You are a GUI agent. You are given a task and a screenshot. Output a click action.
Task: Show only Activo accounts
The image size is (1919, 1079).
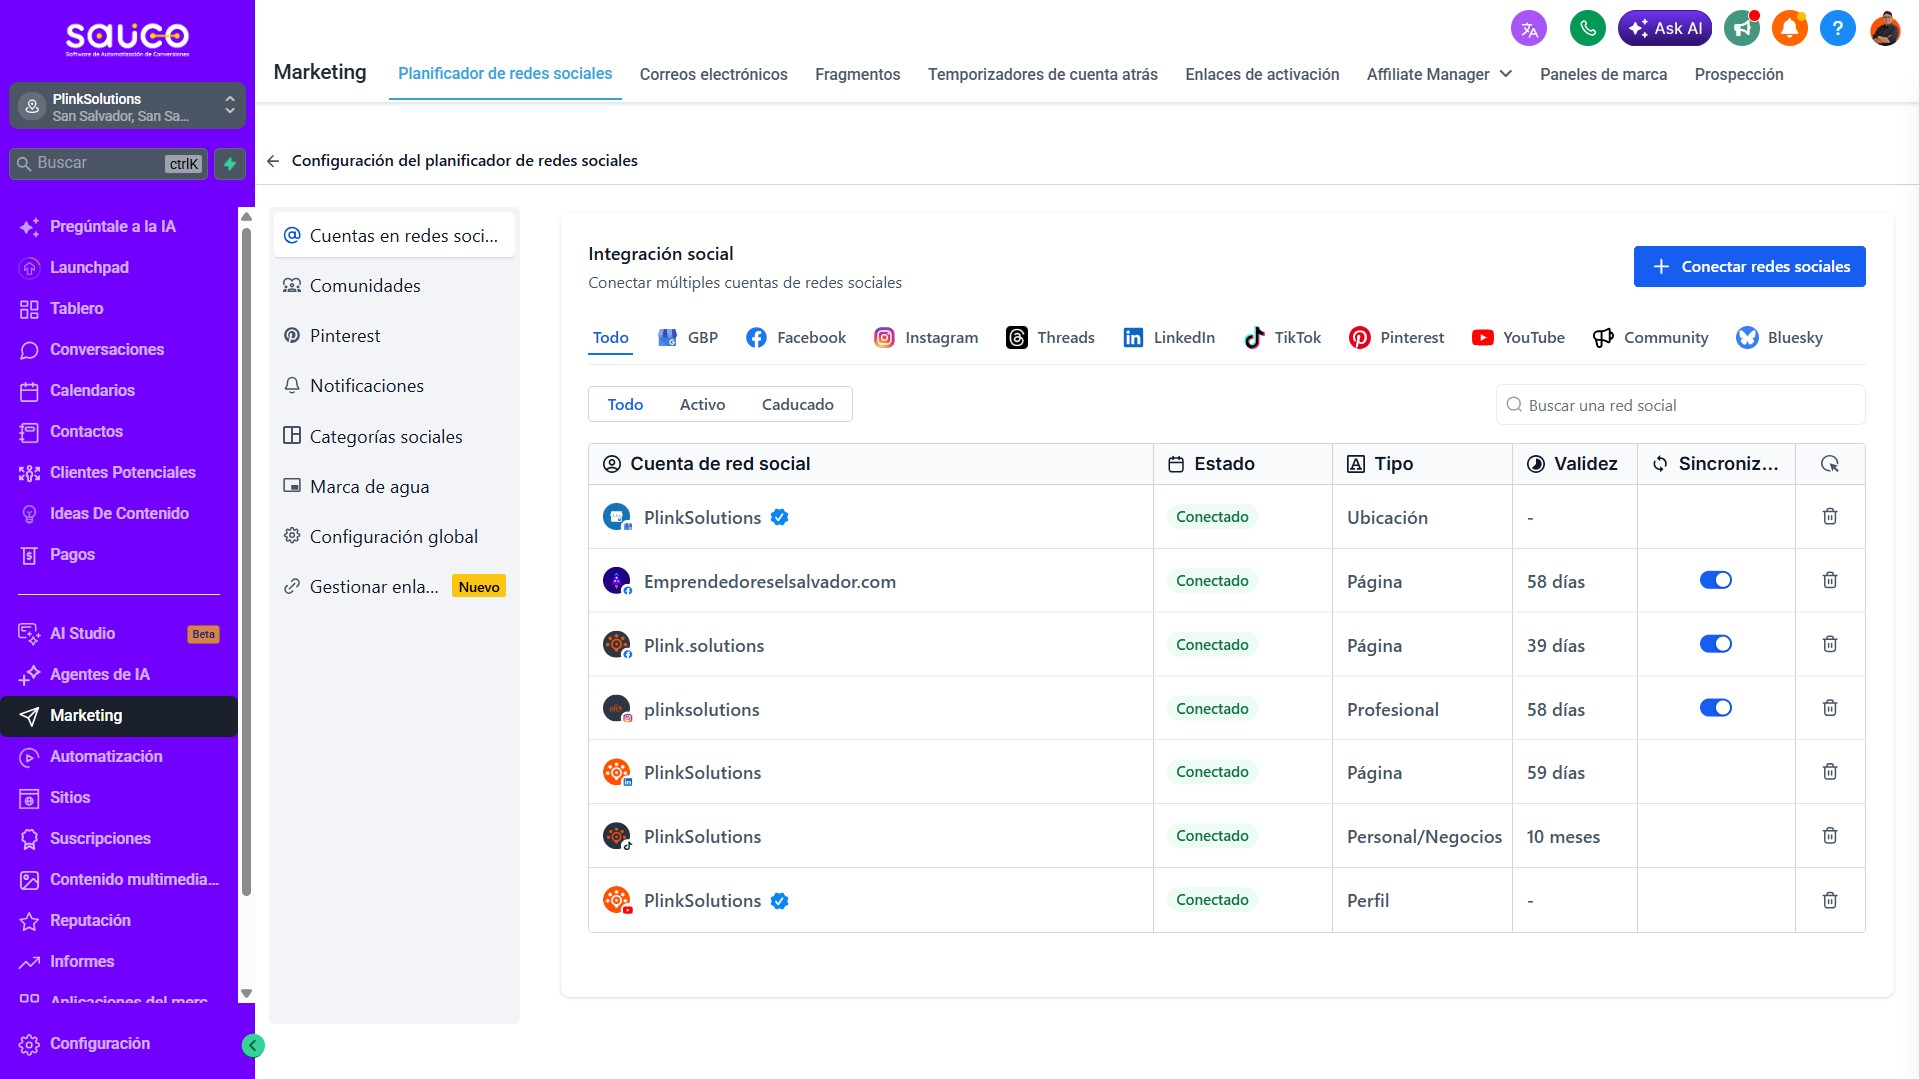coord(702,405)
